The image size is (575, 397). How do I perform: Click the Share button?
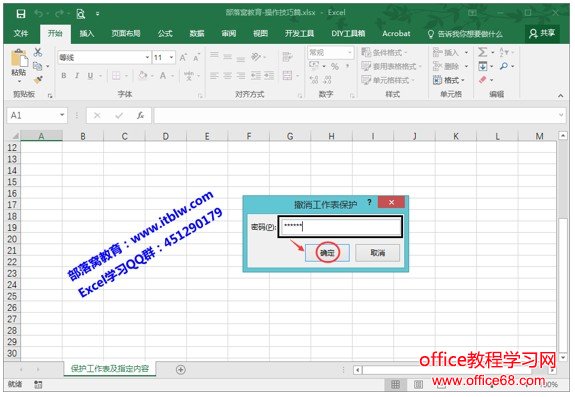pyautogui.click(x=542, y=33)
